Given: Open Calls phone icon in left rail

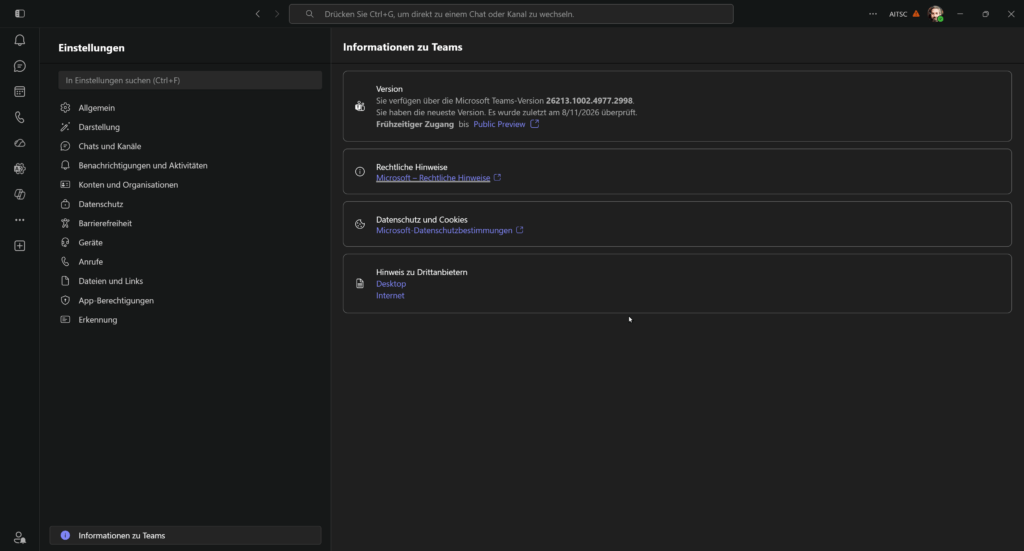Looking at the screenshot, I should (20, 118).
